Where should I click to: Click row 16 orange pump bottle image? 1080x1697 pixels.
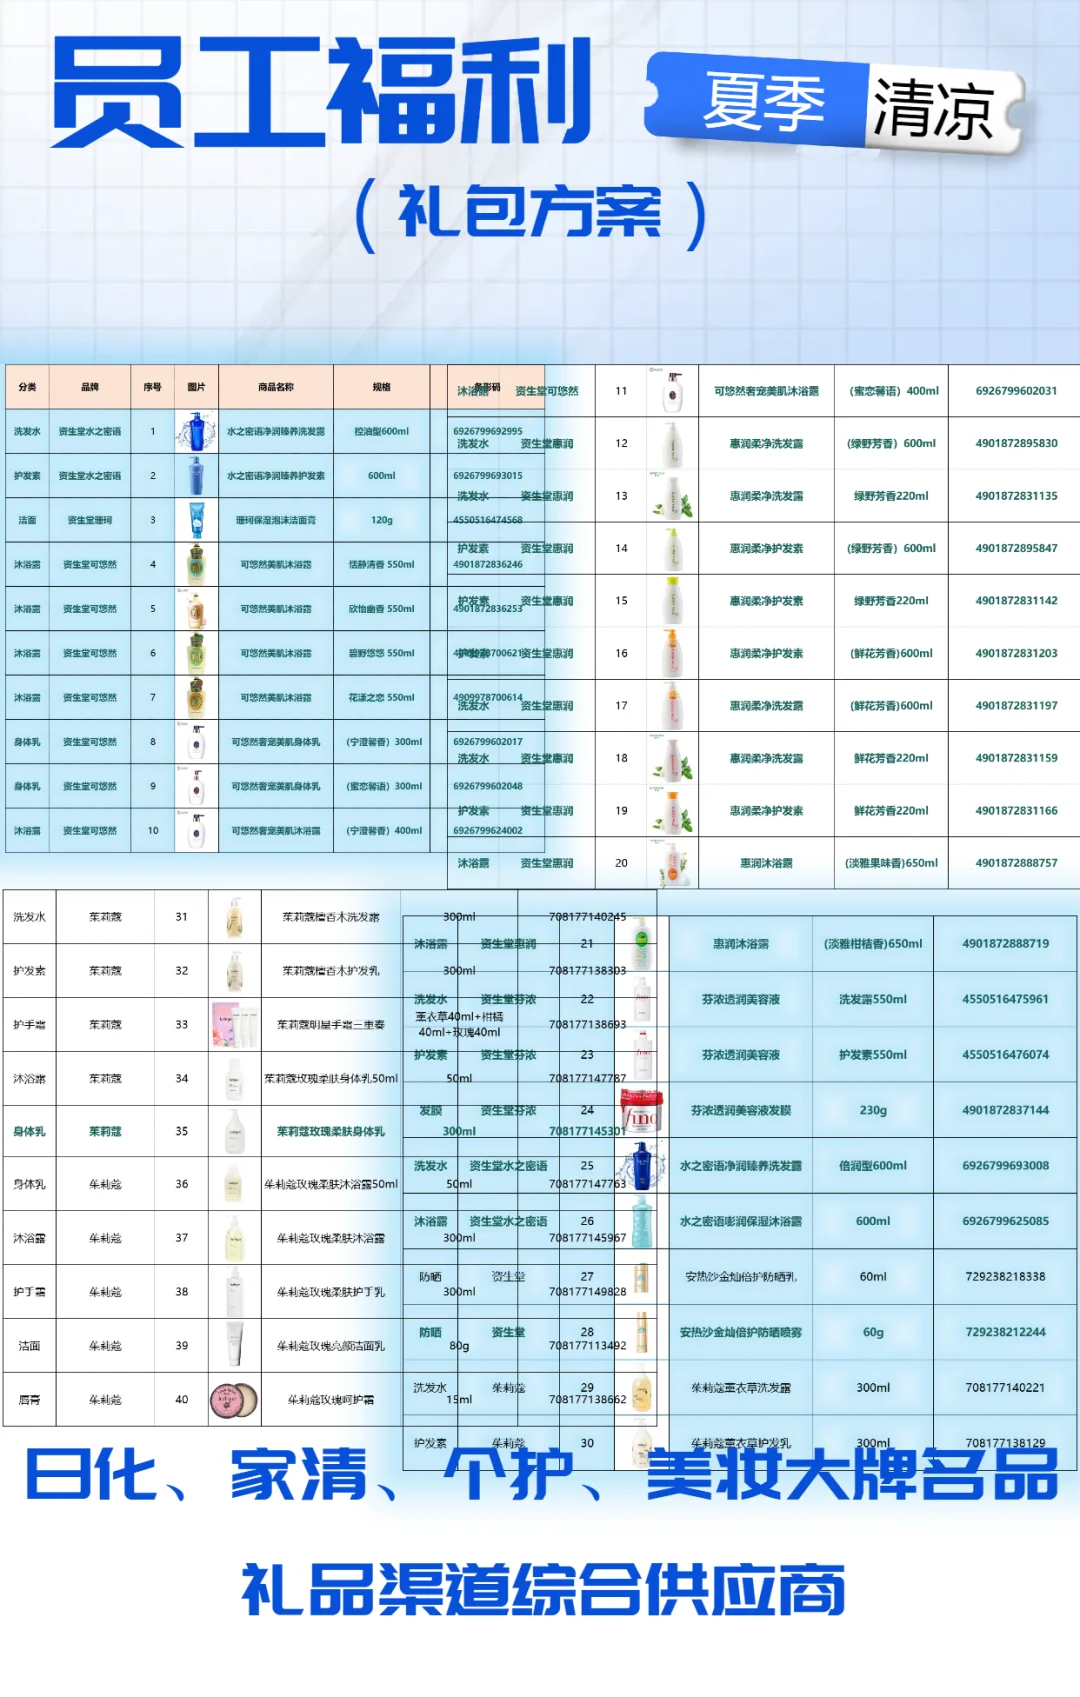pos(673,653)
